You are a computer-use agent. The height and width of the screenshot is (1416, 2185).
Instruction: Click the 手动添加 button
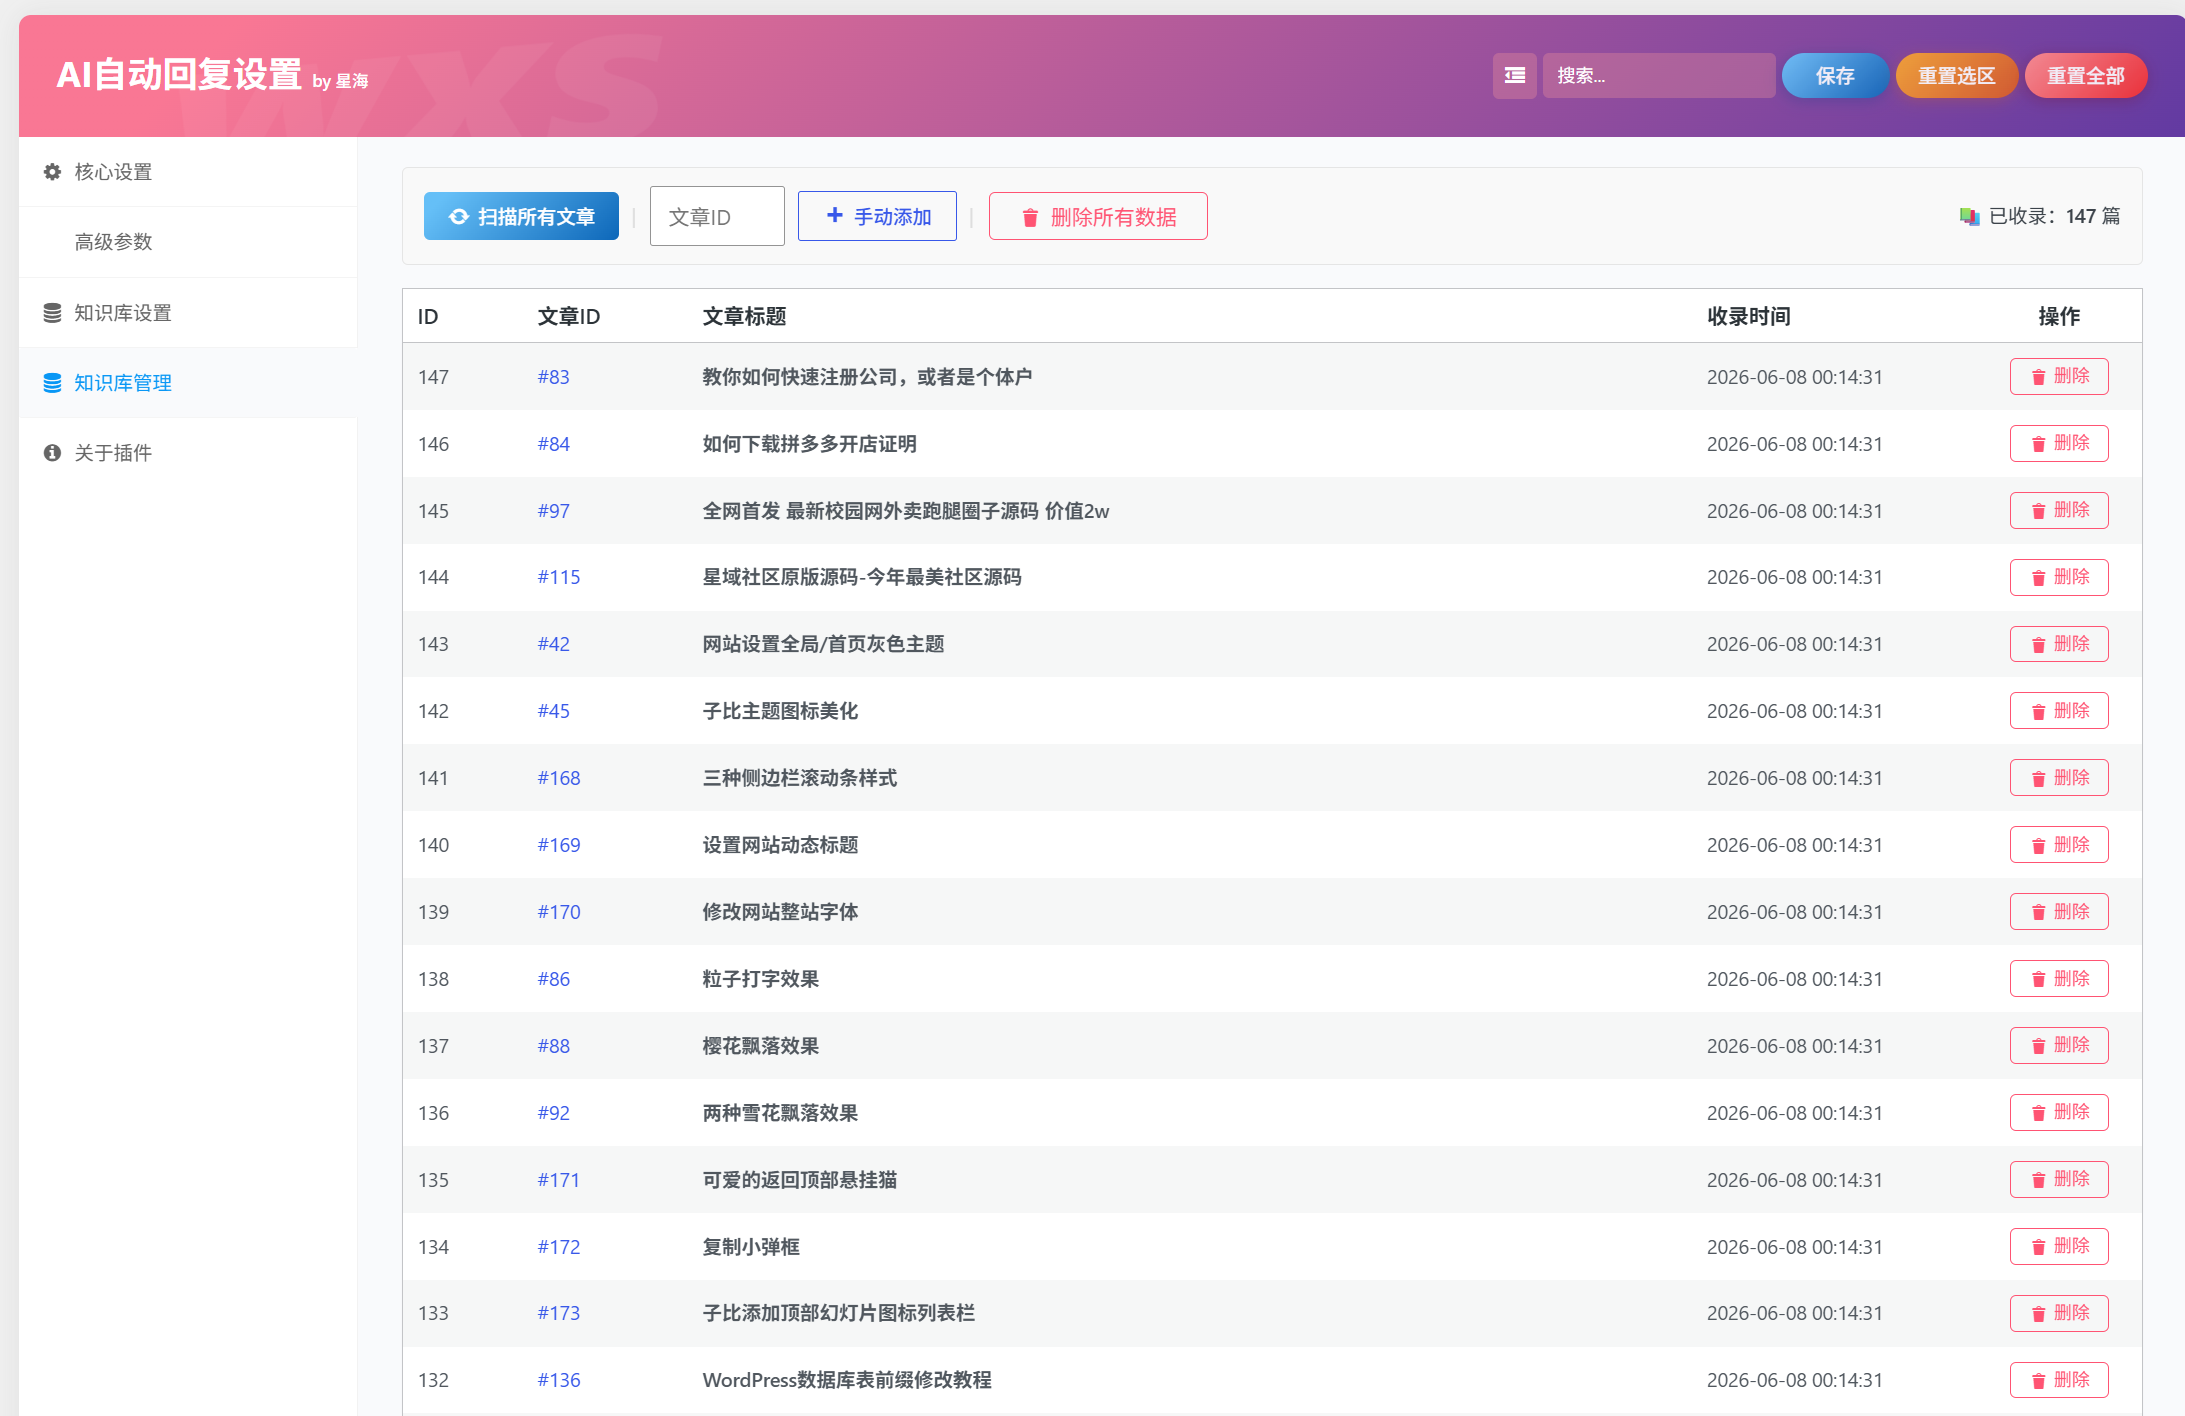click(877, 216)
